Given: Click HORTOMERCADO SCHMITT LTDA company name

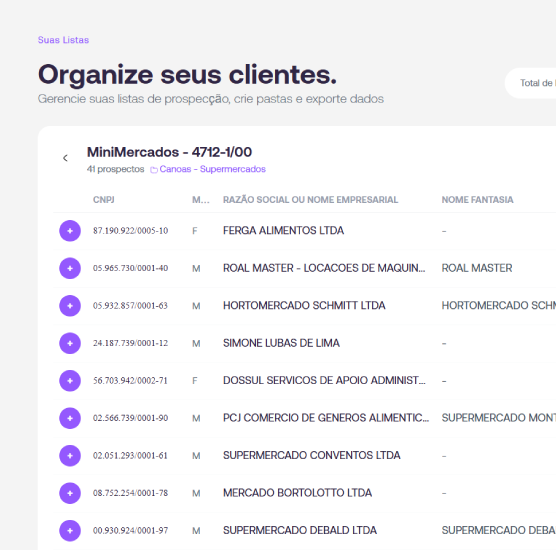Looking at the screenshot, I should point(304,305).
